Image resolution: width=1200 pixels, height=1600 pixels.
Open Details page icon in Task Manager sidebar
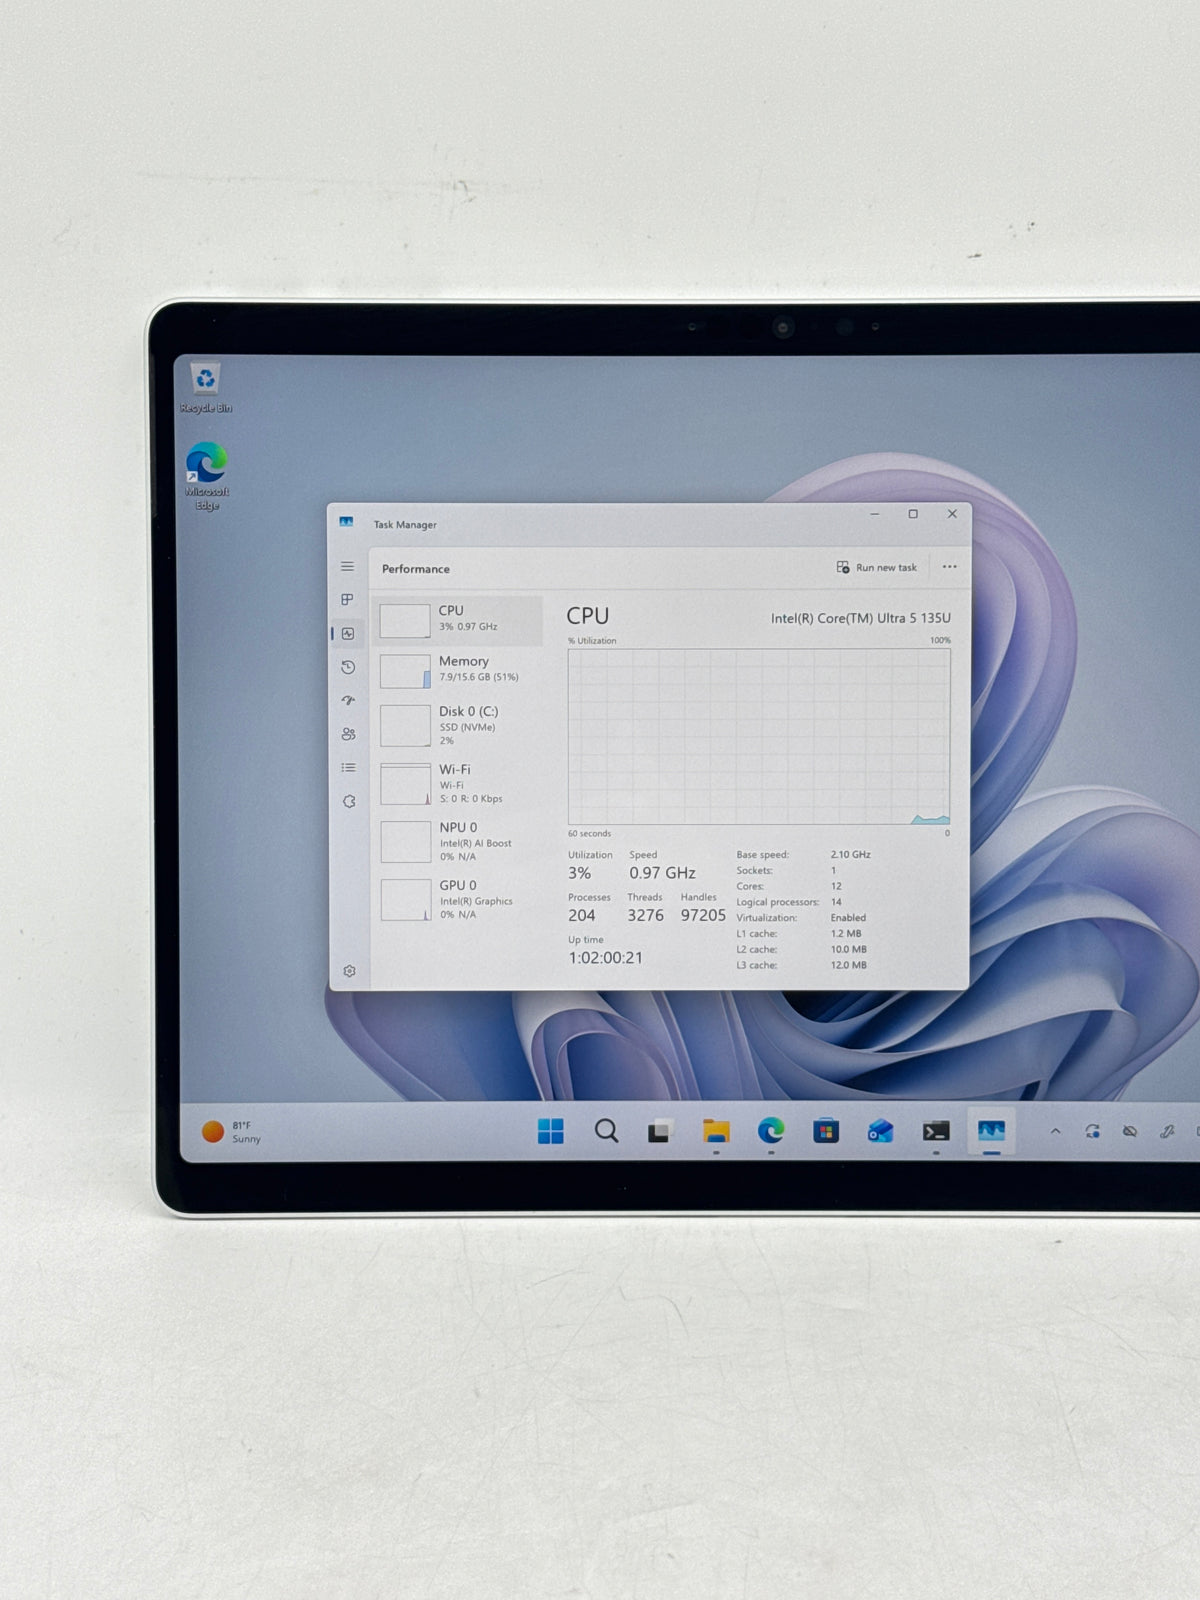tap(348, 768)
